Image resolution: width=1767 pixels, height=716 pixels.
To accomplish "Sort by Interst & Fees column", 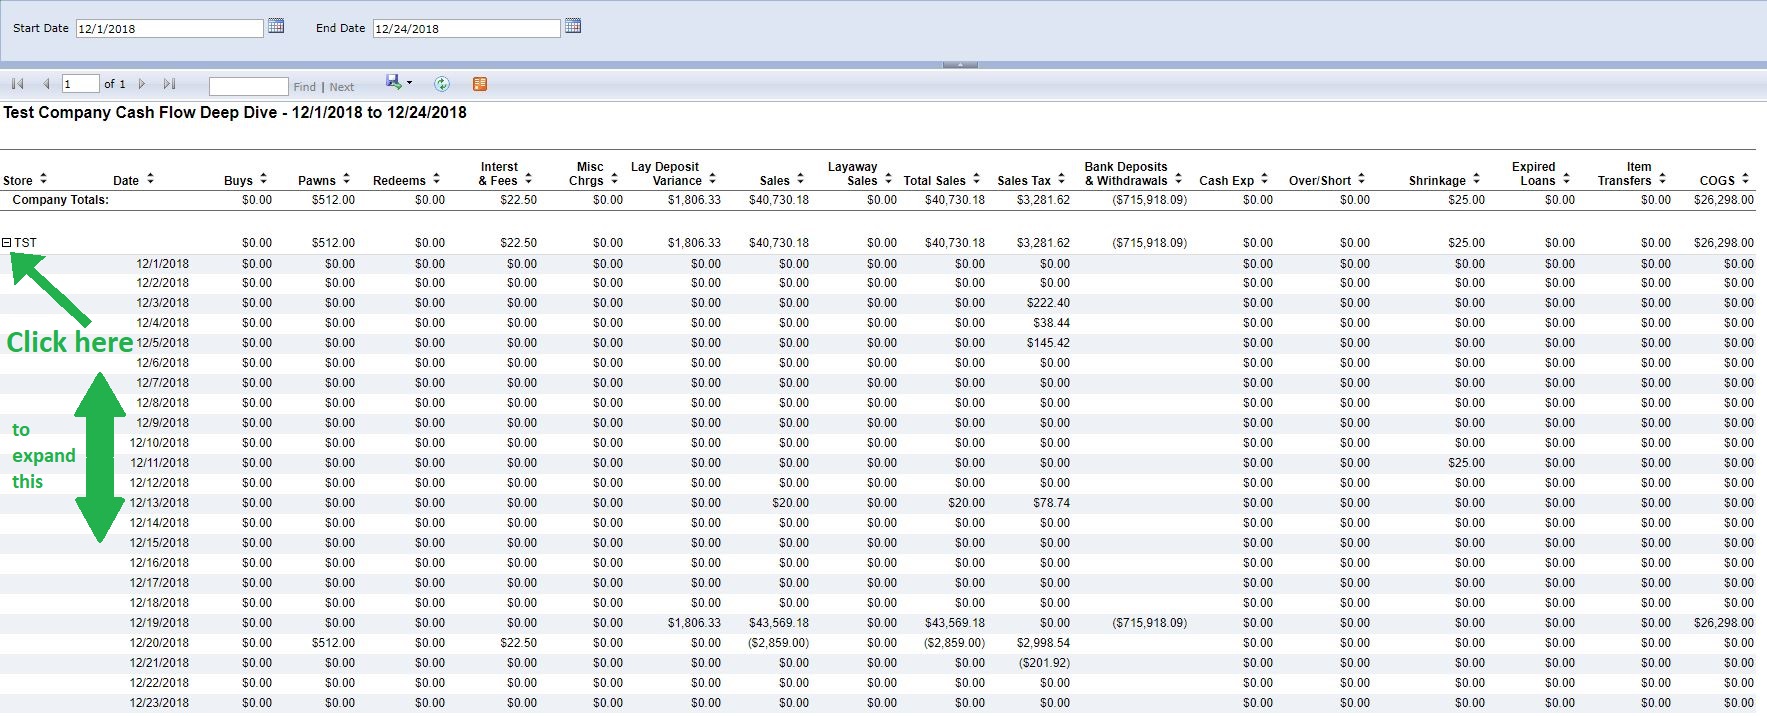I will (528, 179).
